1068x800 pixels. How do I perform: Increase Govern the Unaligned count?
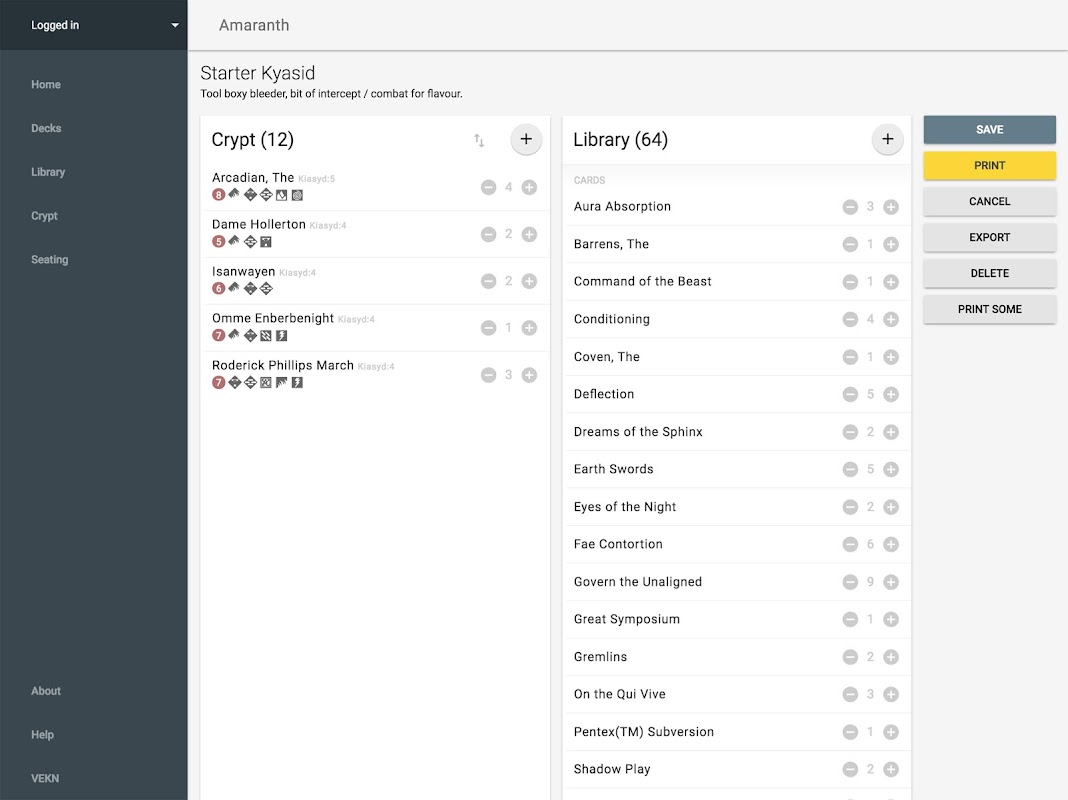click(x=891, y=582)
